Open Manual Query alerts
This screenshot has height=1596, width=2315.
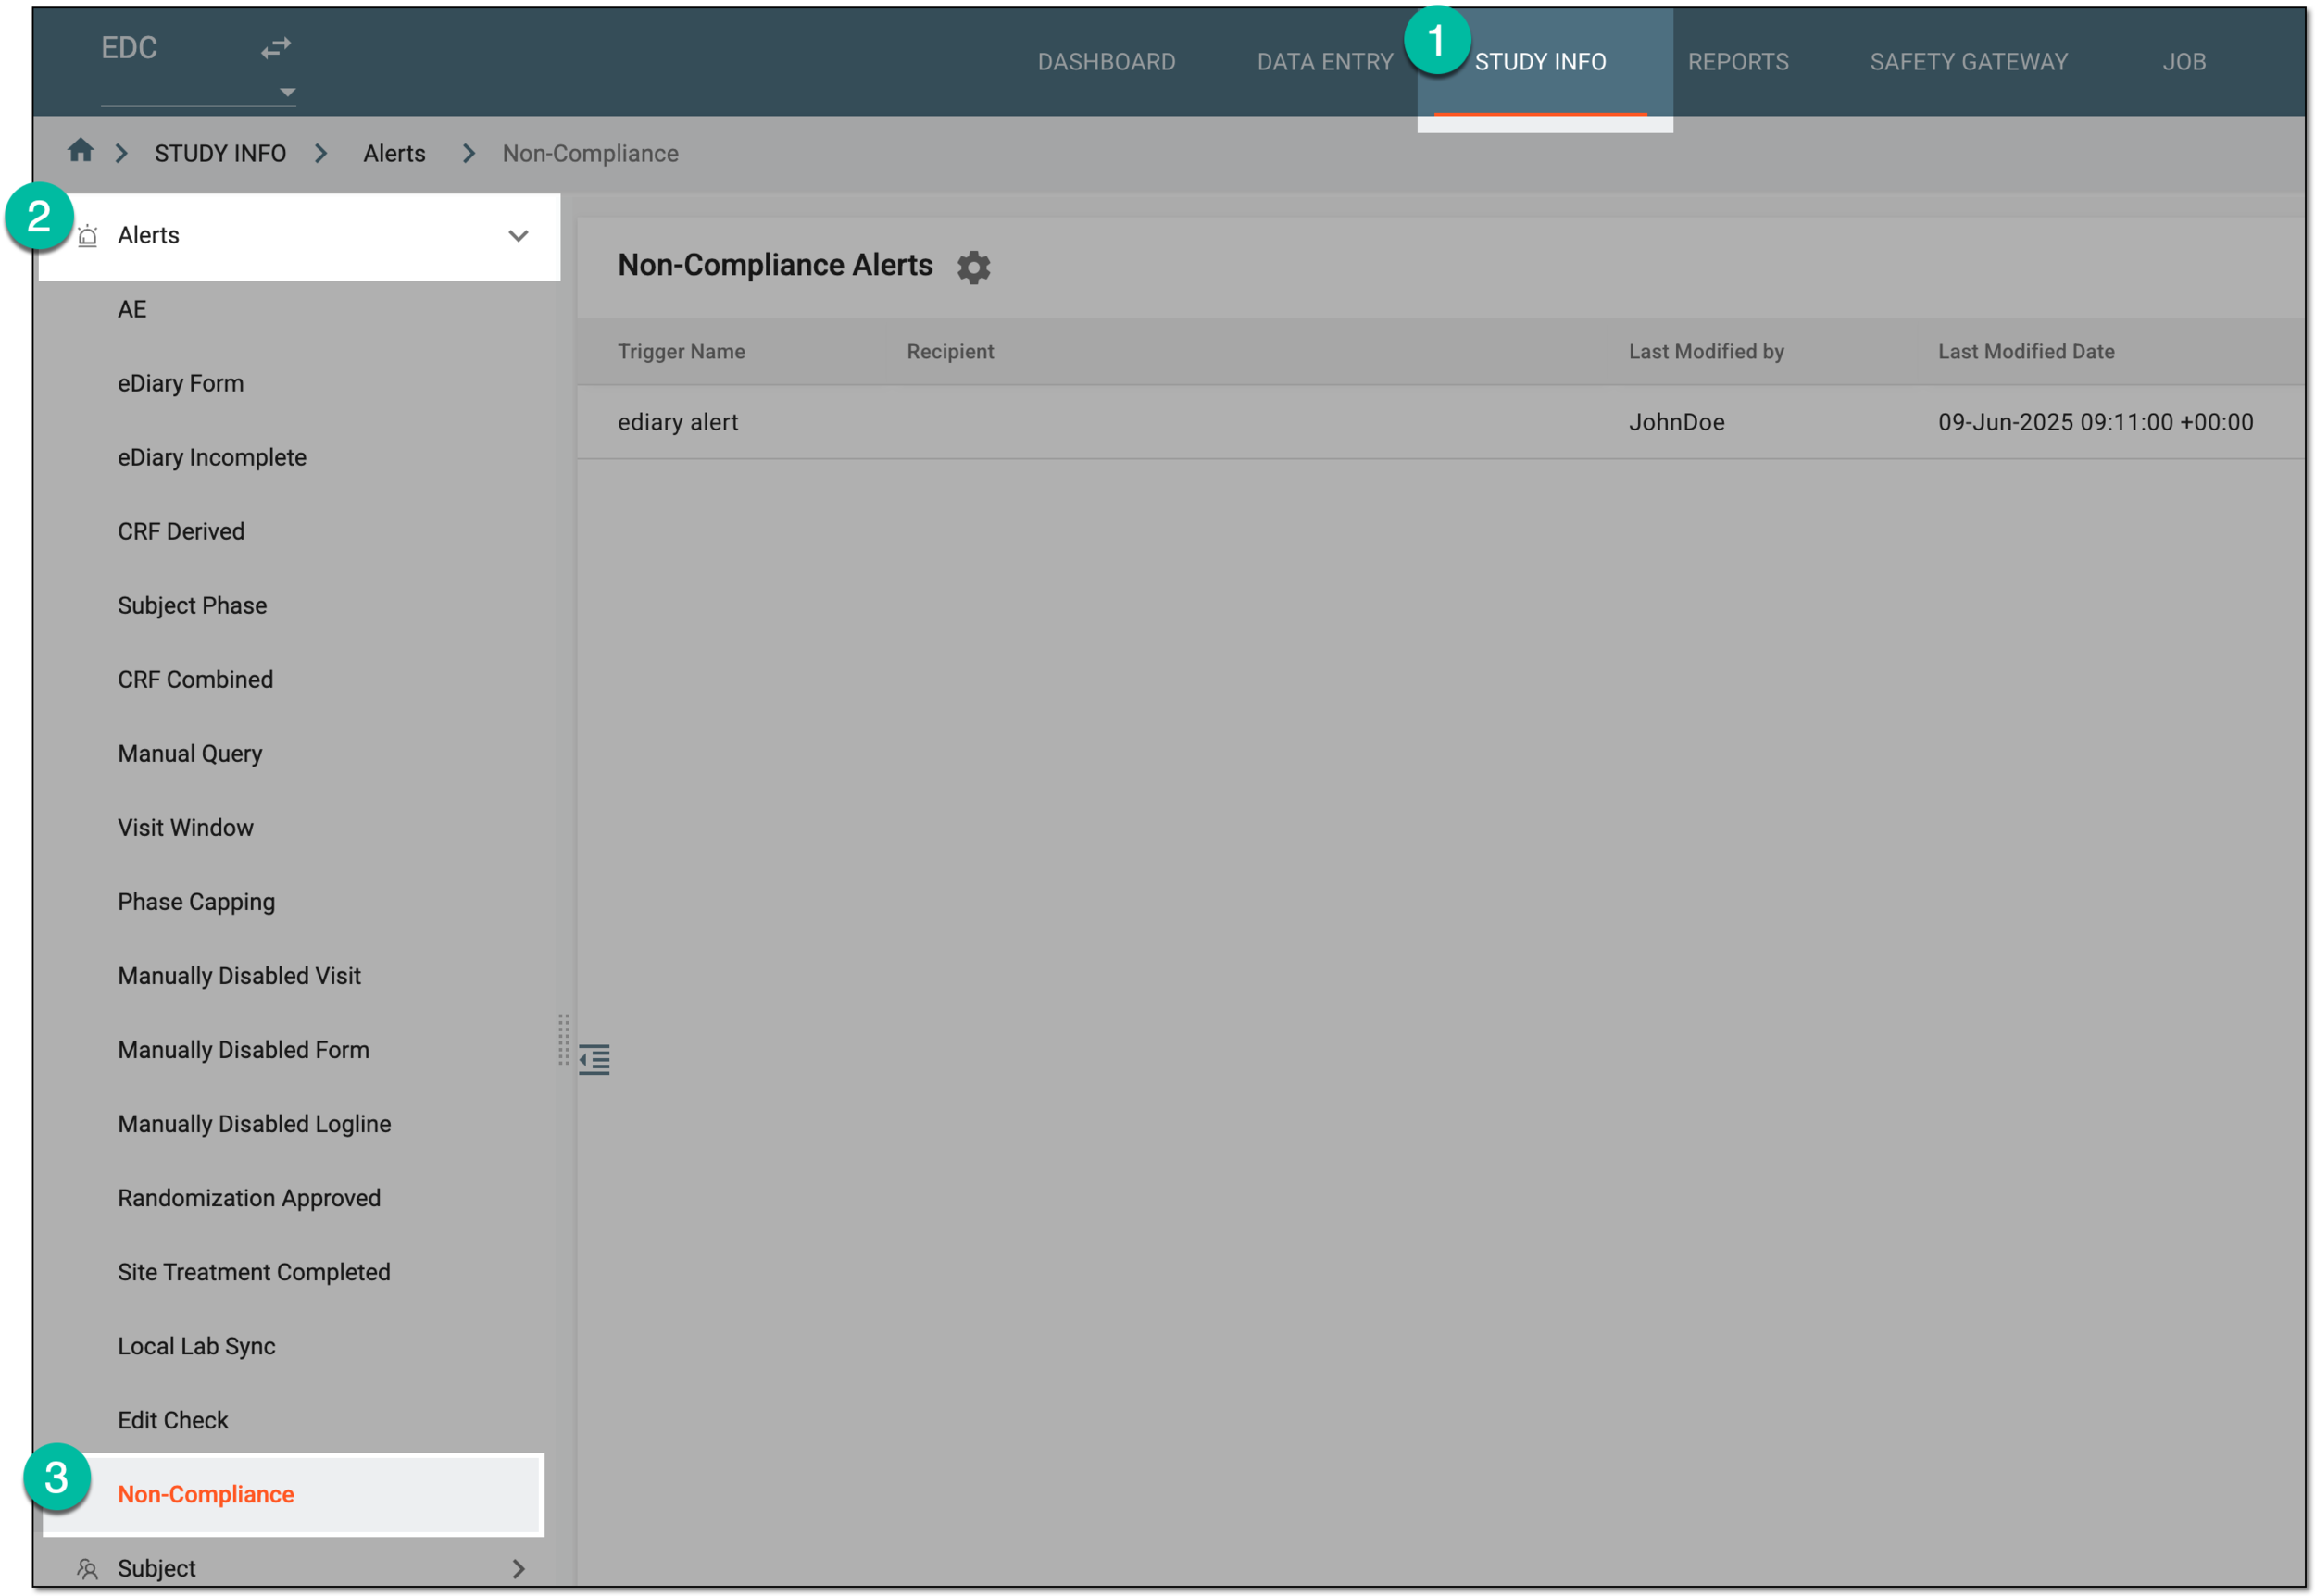click(x=190, y=753)
